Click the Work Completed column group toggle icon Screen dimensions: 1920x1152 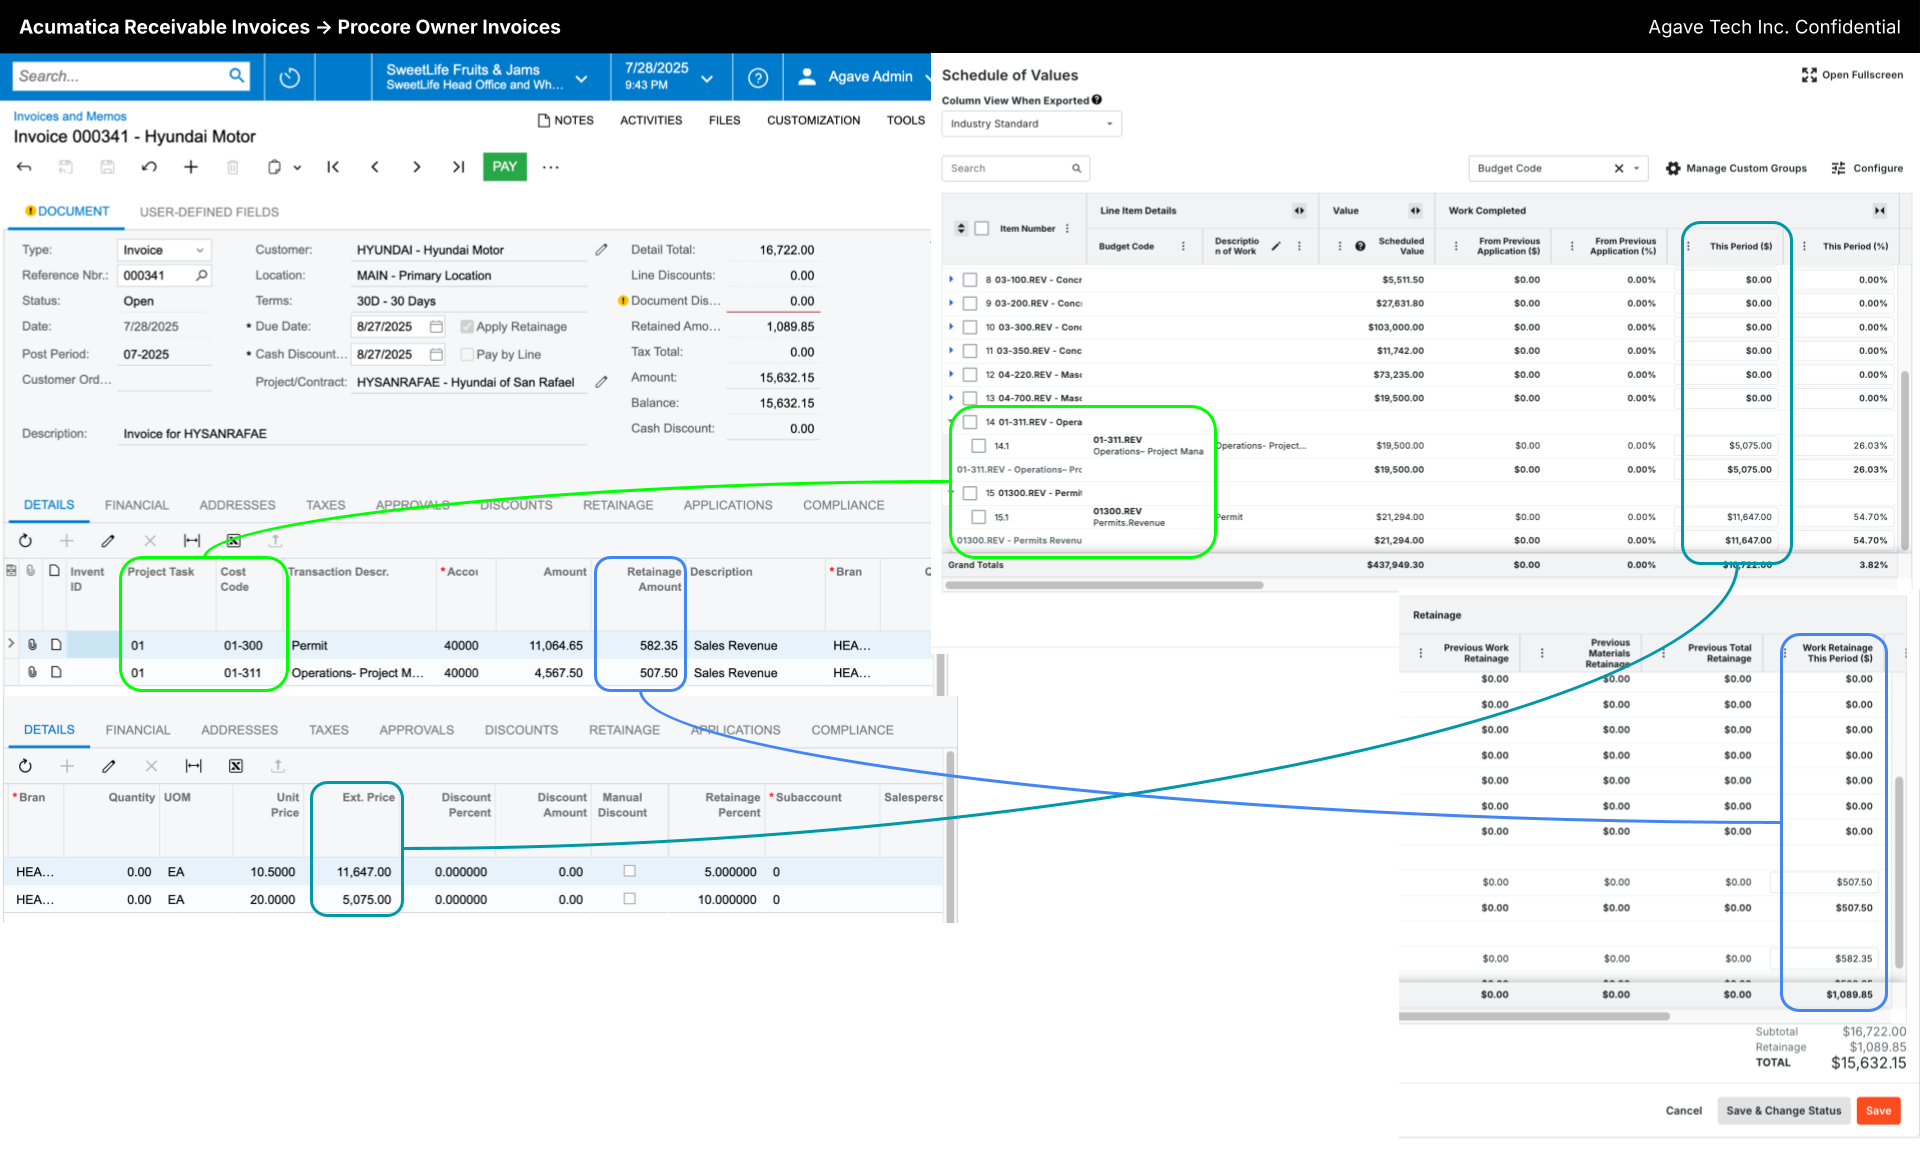point(1879,210)
